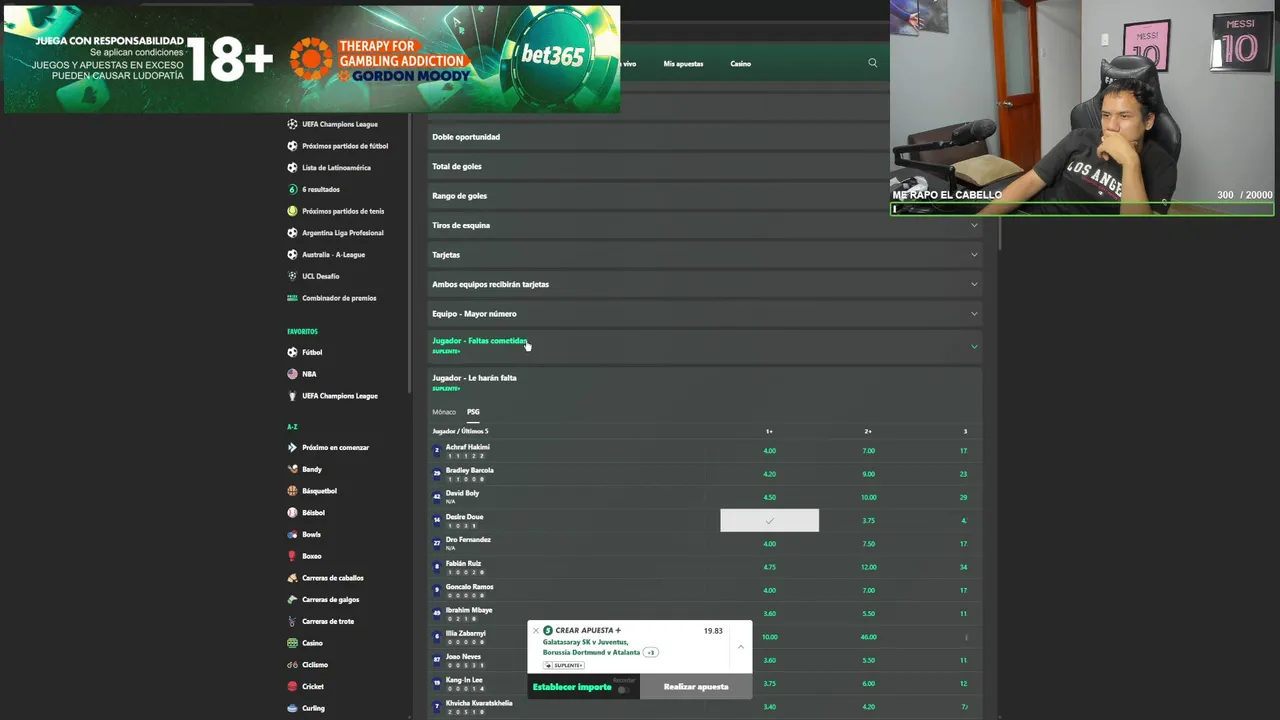Pick Achraf Hakimi 1+ odds 4.00
Screen dimensions: 1280x720
click(769, 451)
